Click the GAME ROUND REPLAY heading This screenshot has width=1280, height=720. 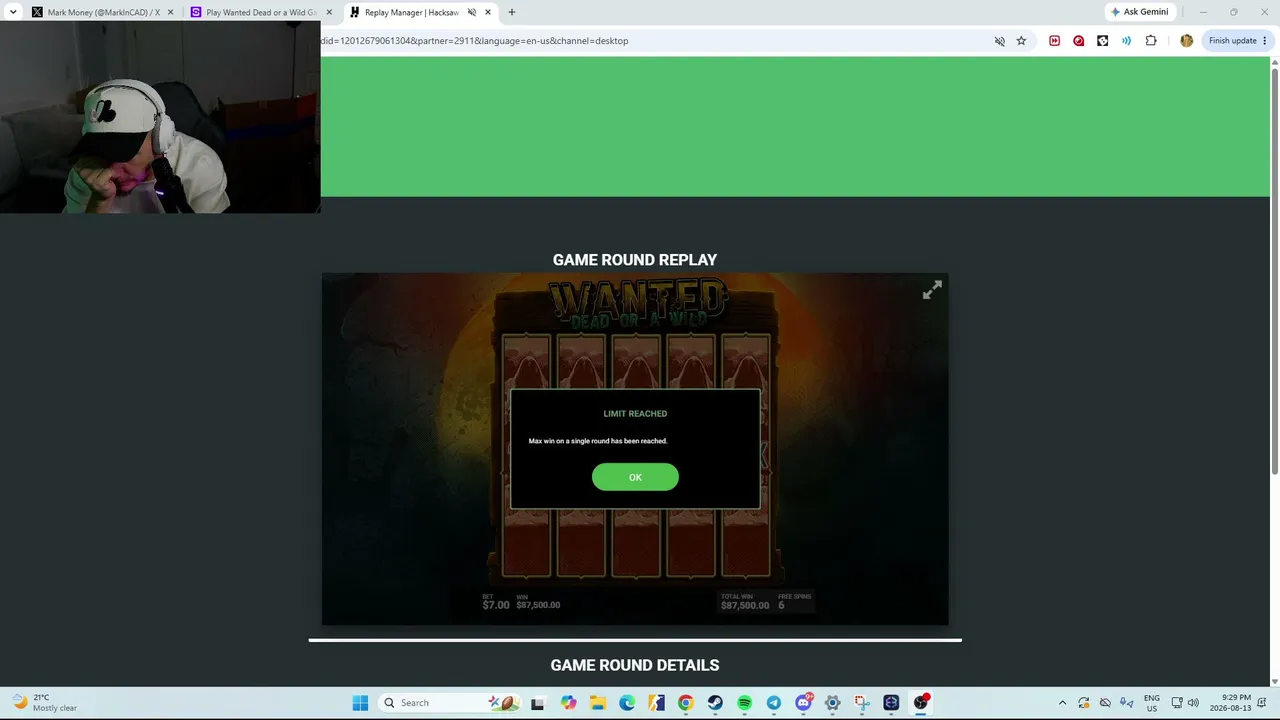click(x=635, y=260)
